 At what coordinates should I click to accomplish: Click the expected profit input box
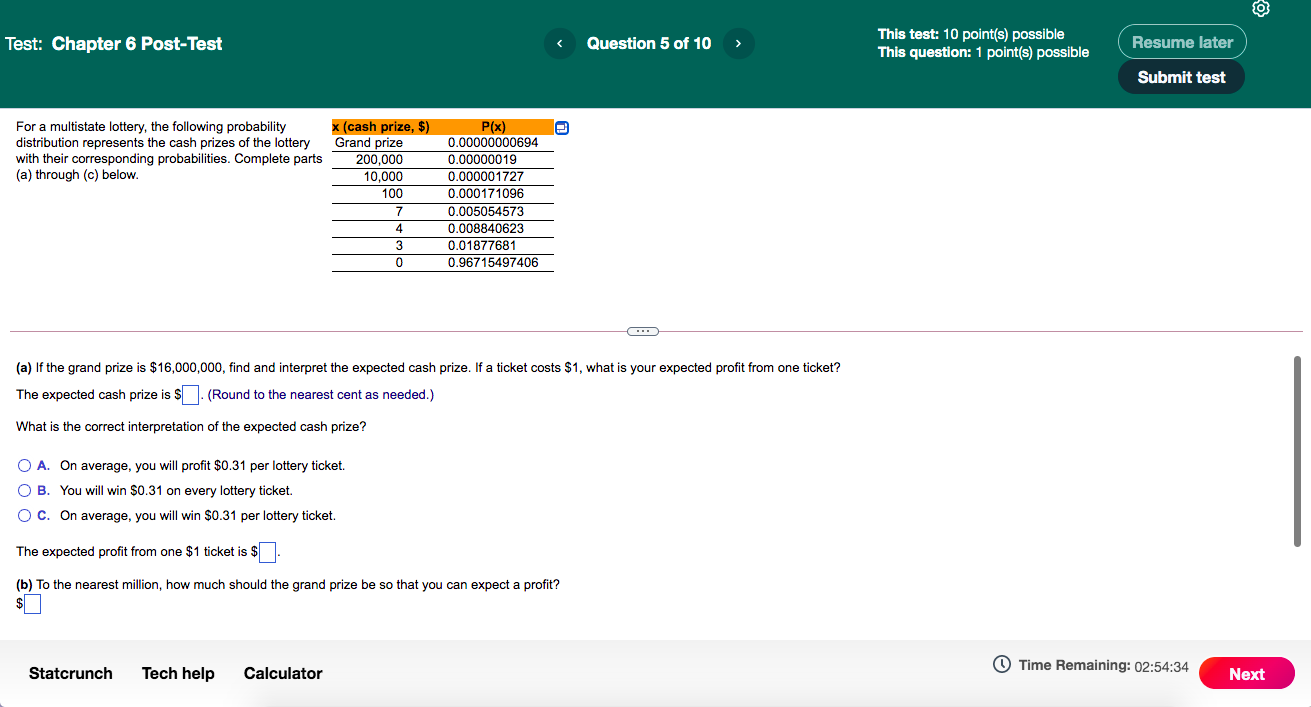(x=267, y=551)
